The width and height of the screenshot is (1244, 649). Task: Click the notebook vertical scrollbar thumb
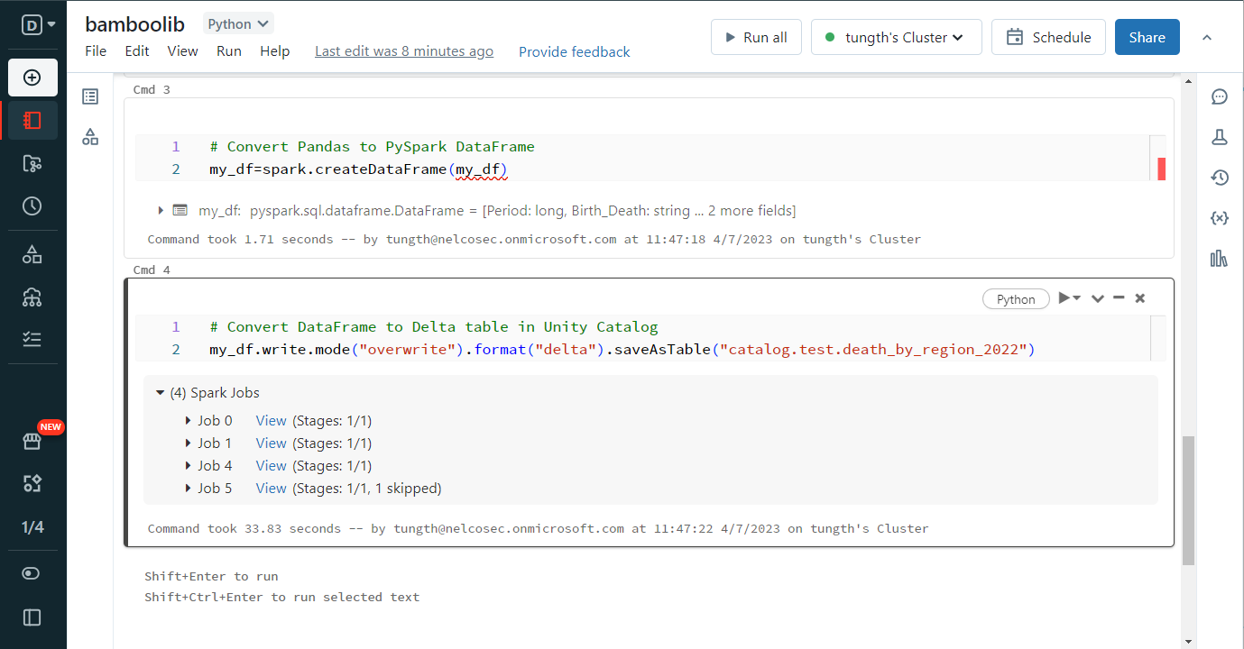1188,500
